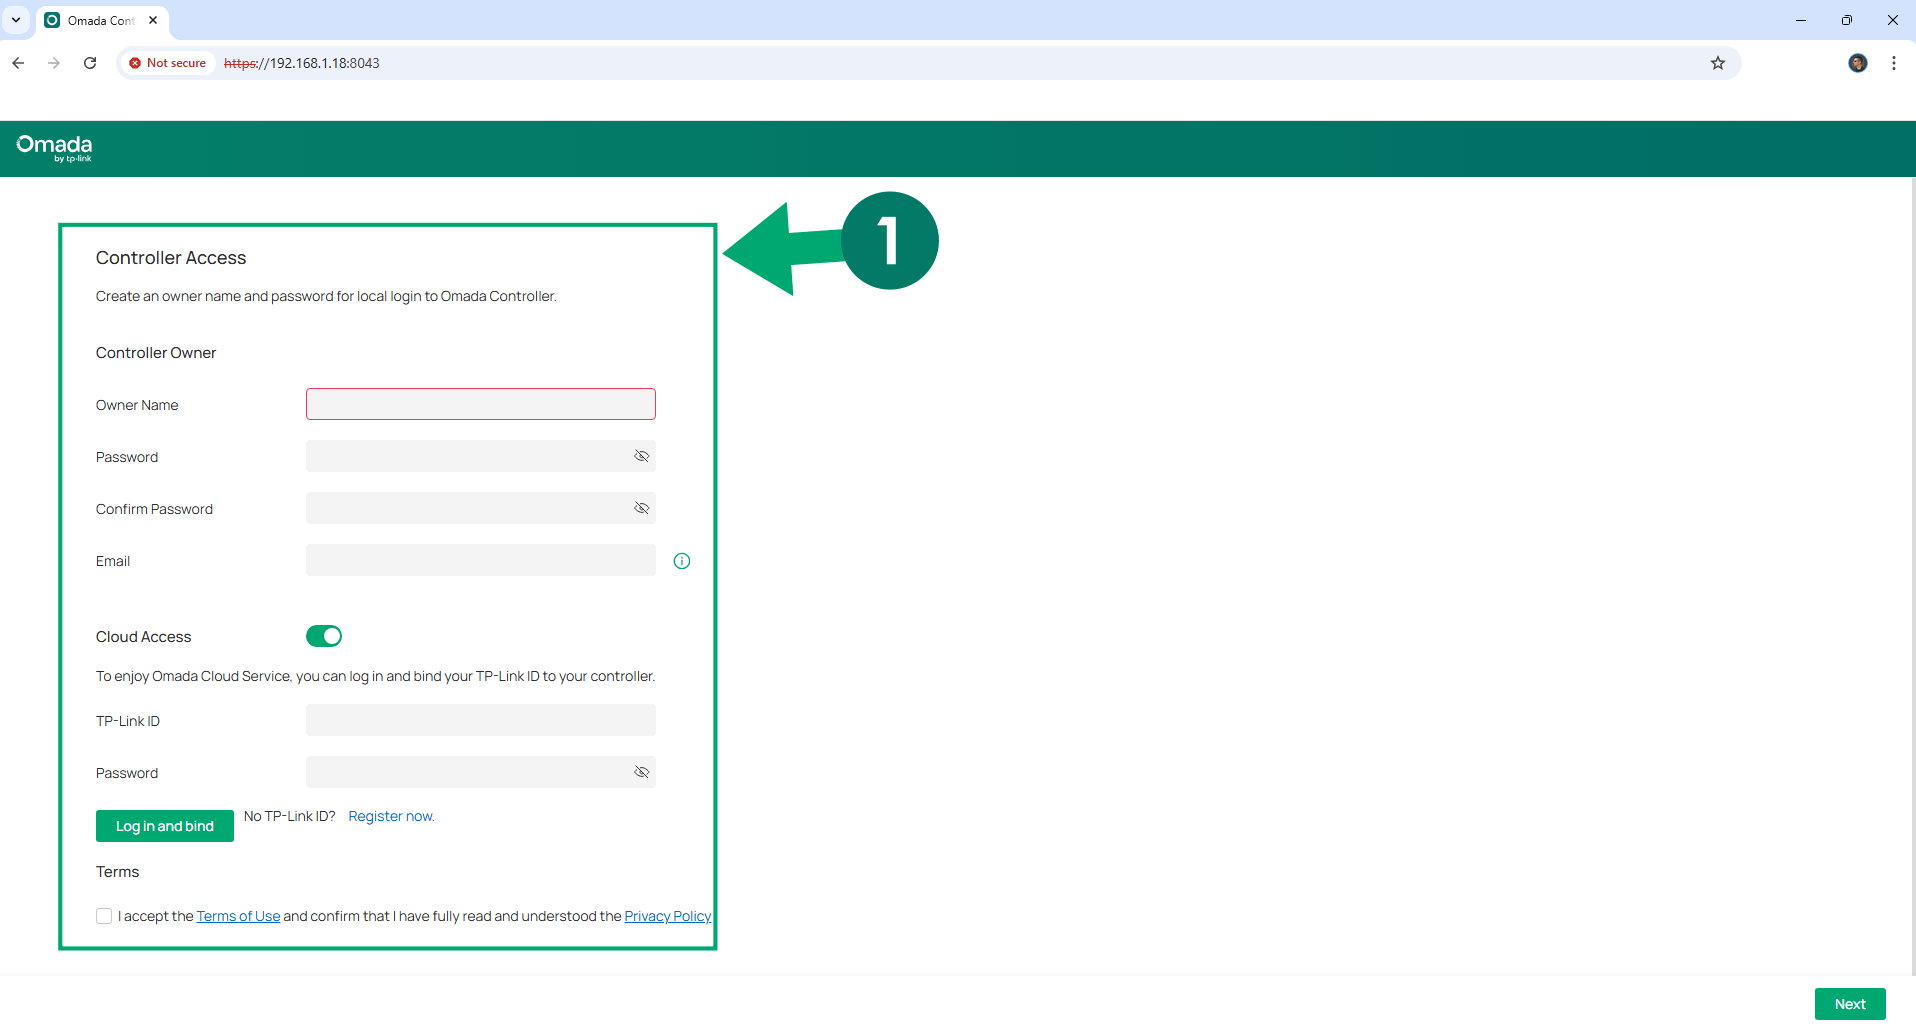The height and width of the screenshot is (1026, 1916).
Task: Open the Register now link
Action: click(391, 816)
